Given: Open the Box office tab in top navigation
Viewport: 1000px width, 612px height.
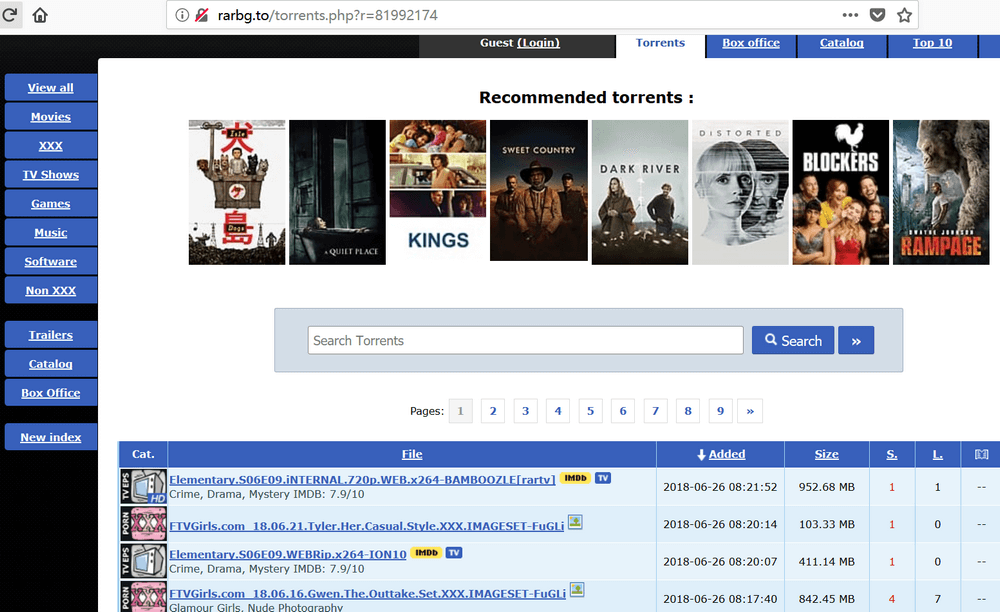Looking at the screenshot, I should (x=751, y=43).
